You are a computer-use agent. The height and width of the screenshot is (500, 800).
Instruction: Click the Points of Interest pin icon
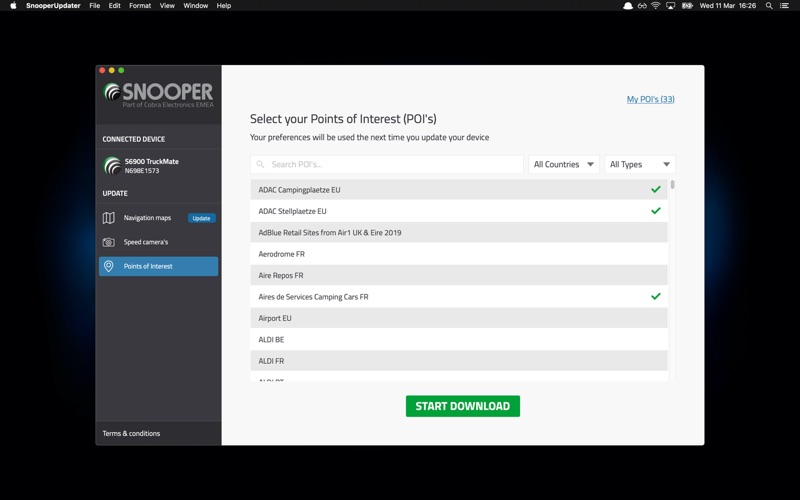click(x=109, y=266)
